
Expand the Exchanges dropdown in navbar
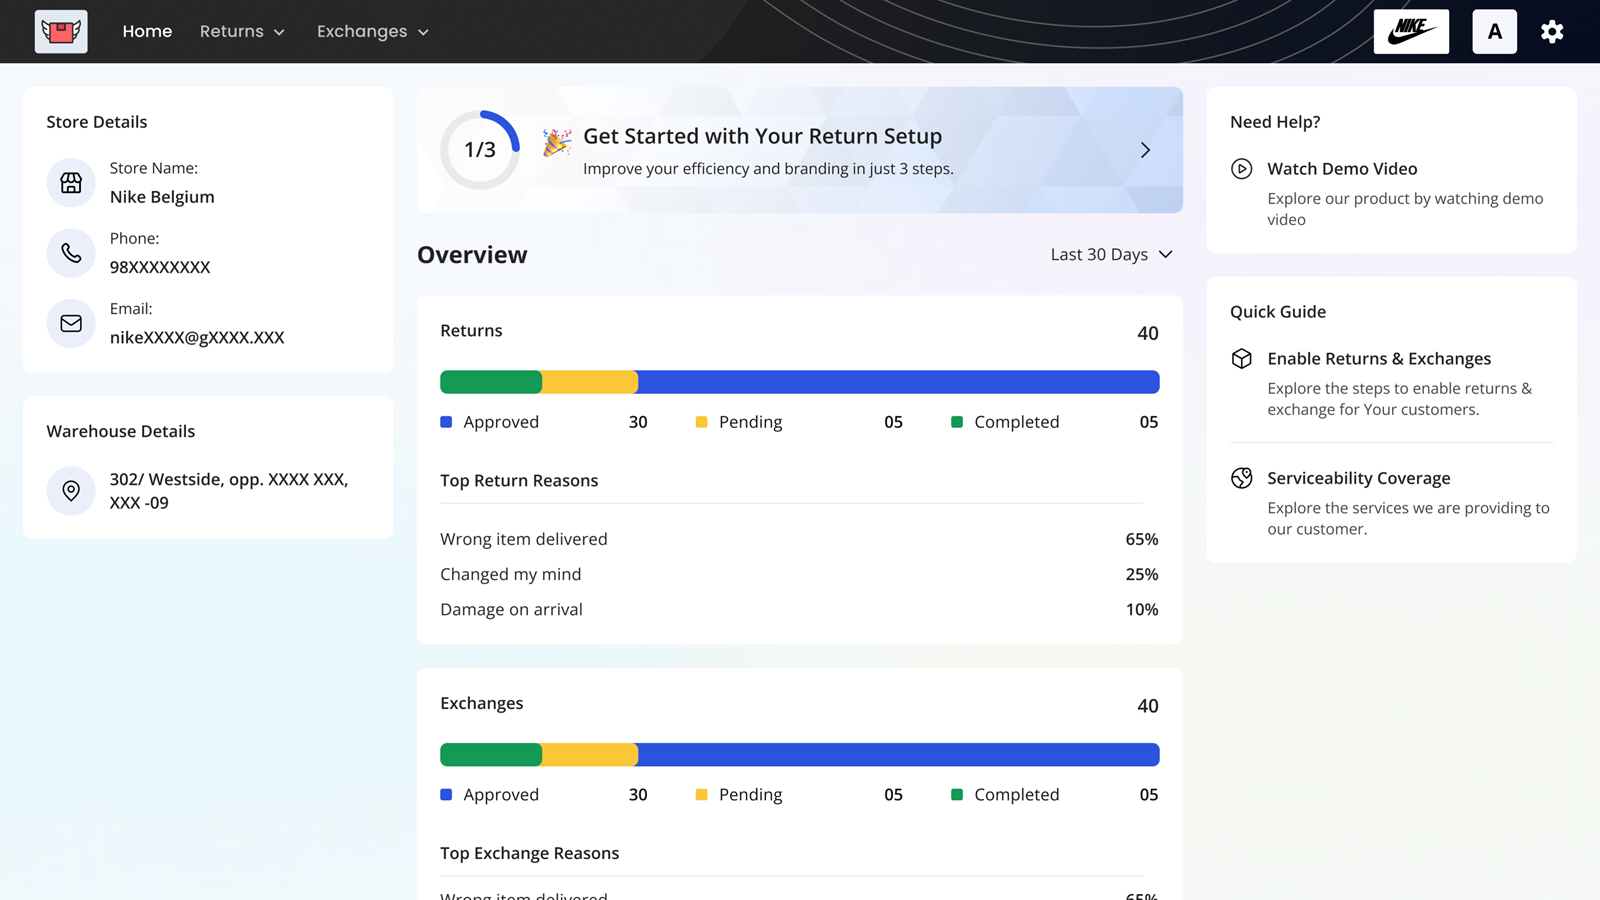tap(372, 32)
